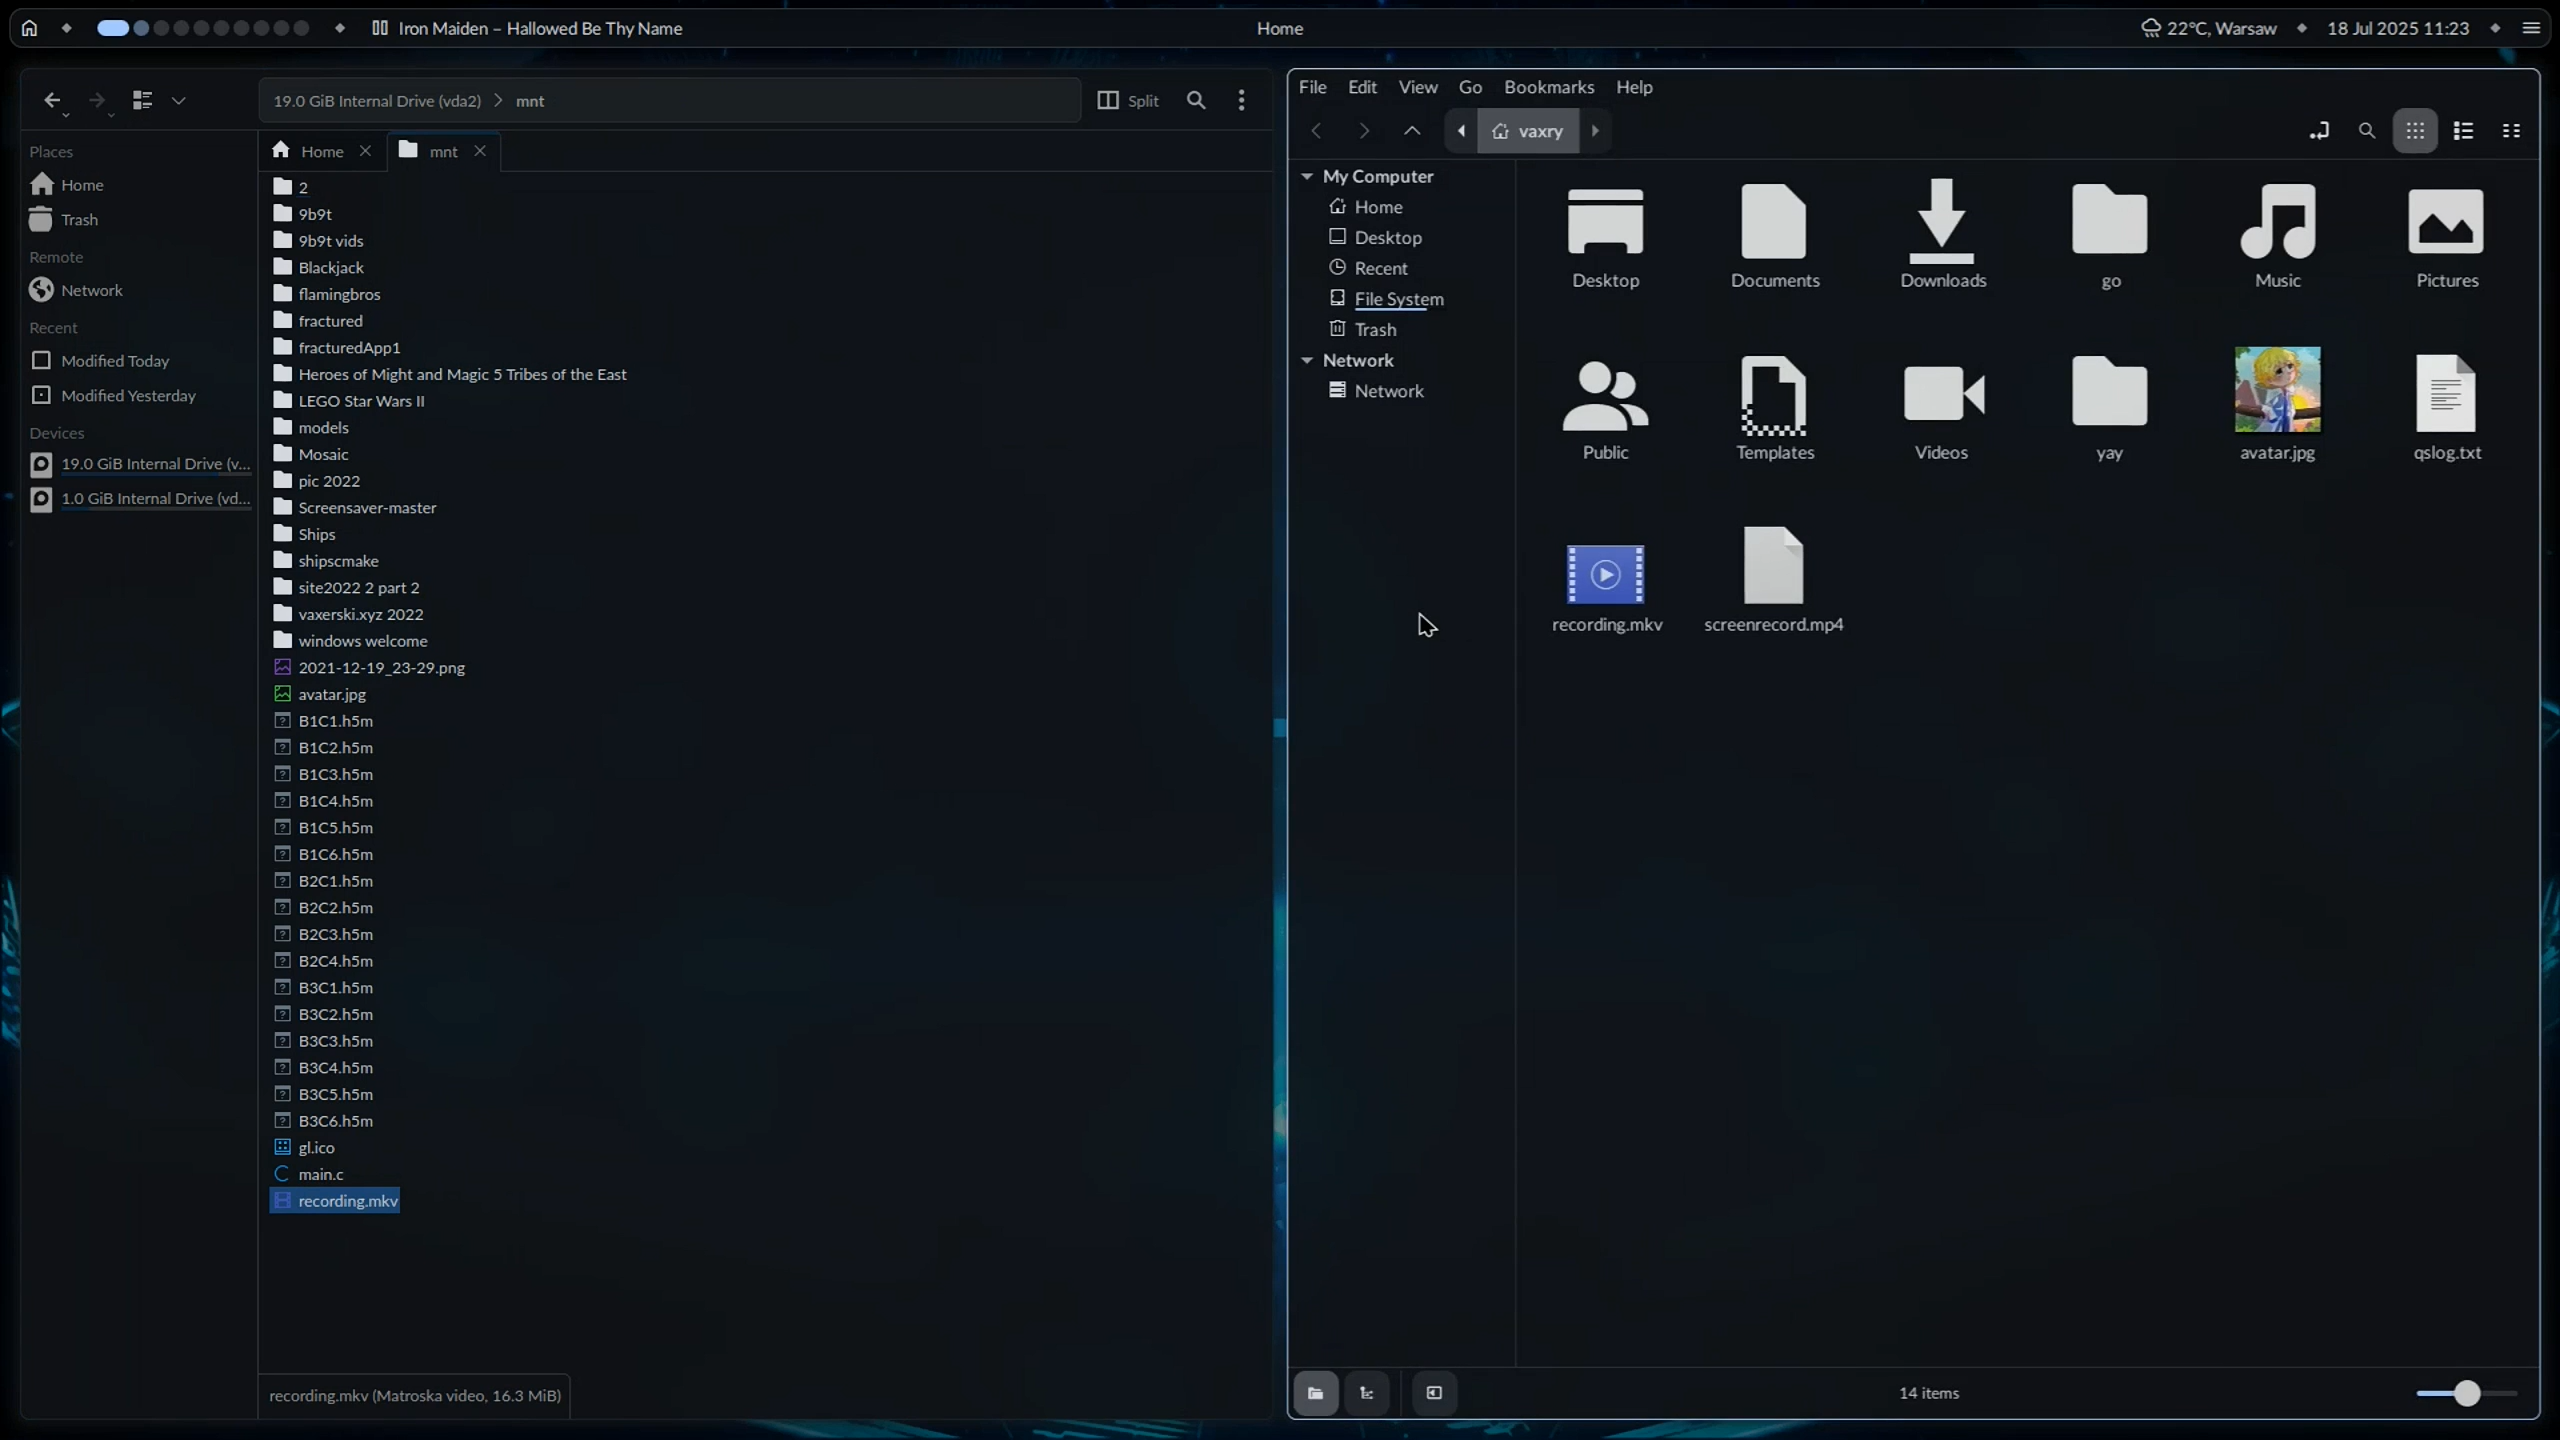Show tree view in Nemo sidebar
The width and height of the screenshot is (2560, 1440).
[1366, 1393]
